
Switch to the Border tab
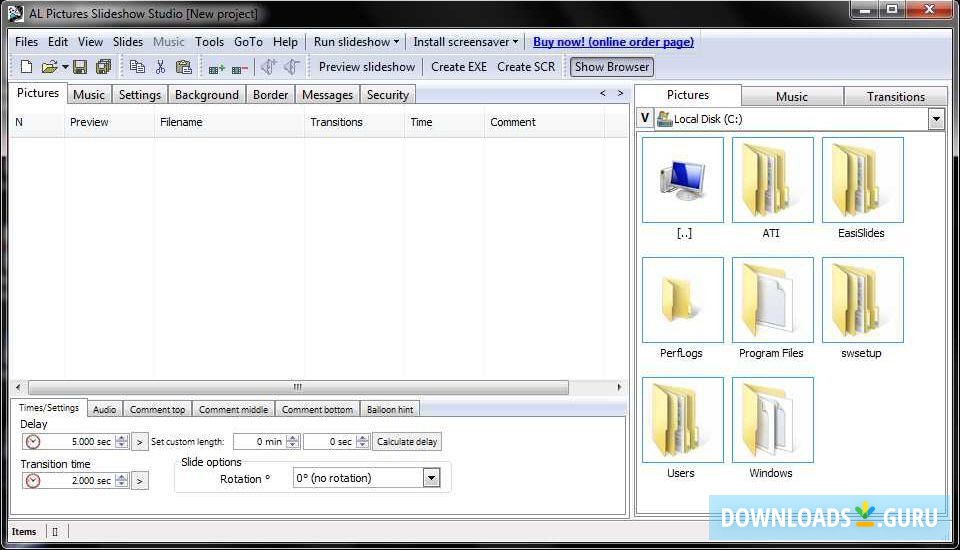271,95
